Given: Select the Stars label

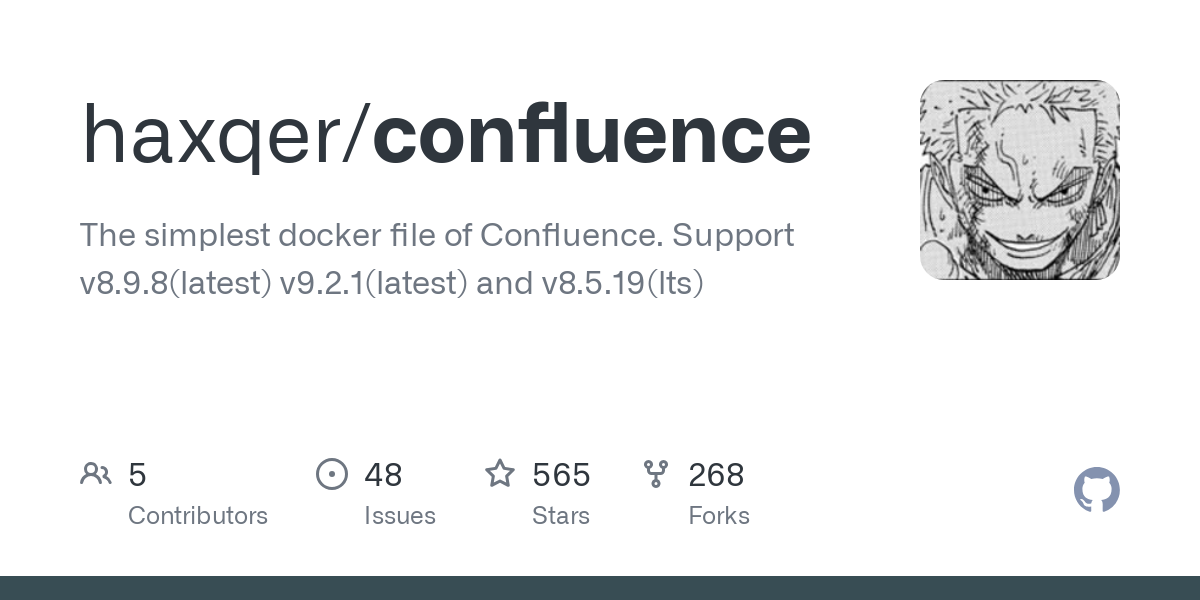Looking at the screenshot, I should (561, 516).
